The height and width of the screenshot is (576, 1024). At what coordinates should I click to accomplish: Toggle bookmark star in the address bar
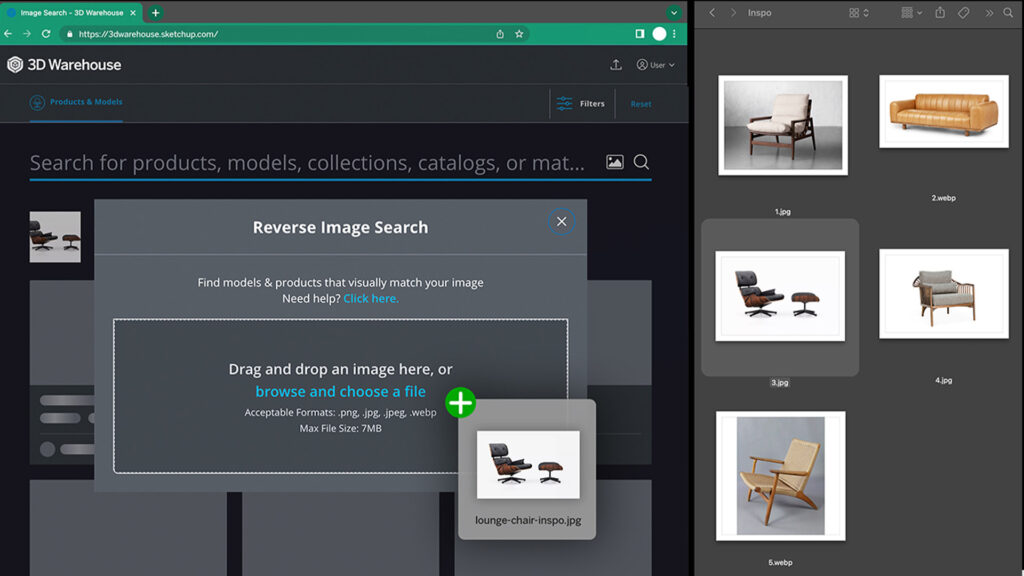[518, 32]
